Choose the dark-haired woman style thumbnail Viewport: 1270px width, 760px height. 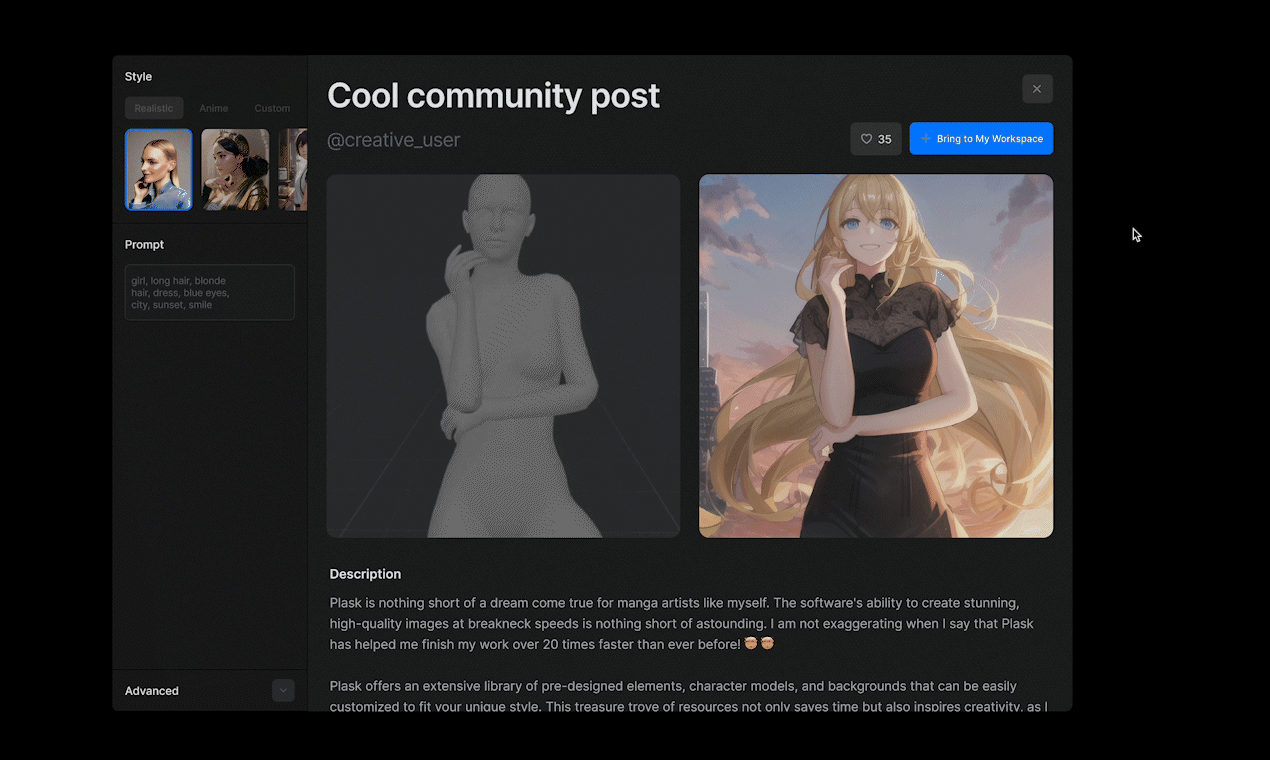(x=235, y=169)
